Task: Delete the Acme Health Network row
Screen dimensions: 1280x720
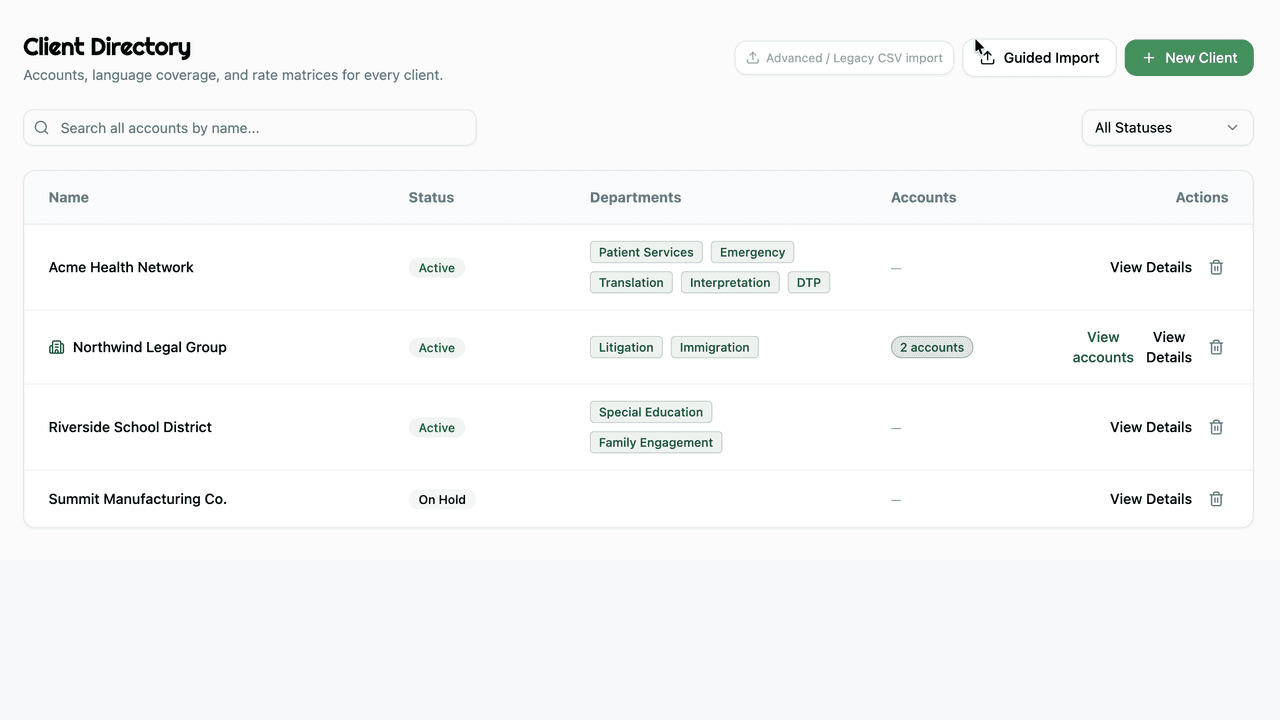Action: pos(1216,267)
